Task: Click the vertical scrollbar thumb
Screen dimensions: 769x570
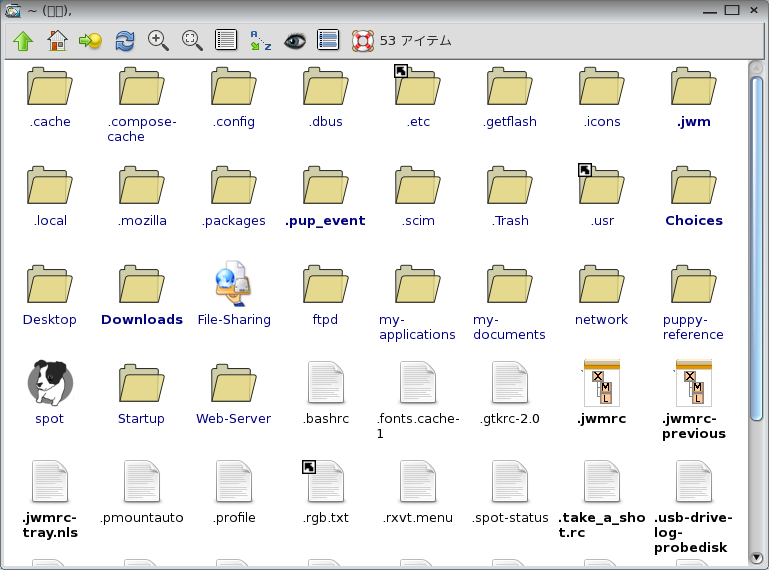Action: pos(757,248)
